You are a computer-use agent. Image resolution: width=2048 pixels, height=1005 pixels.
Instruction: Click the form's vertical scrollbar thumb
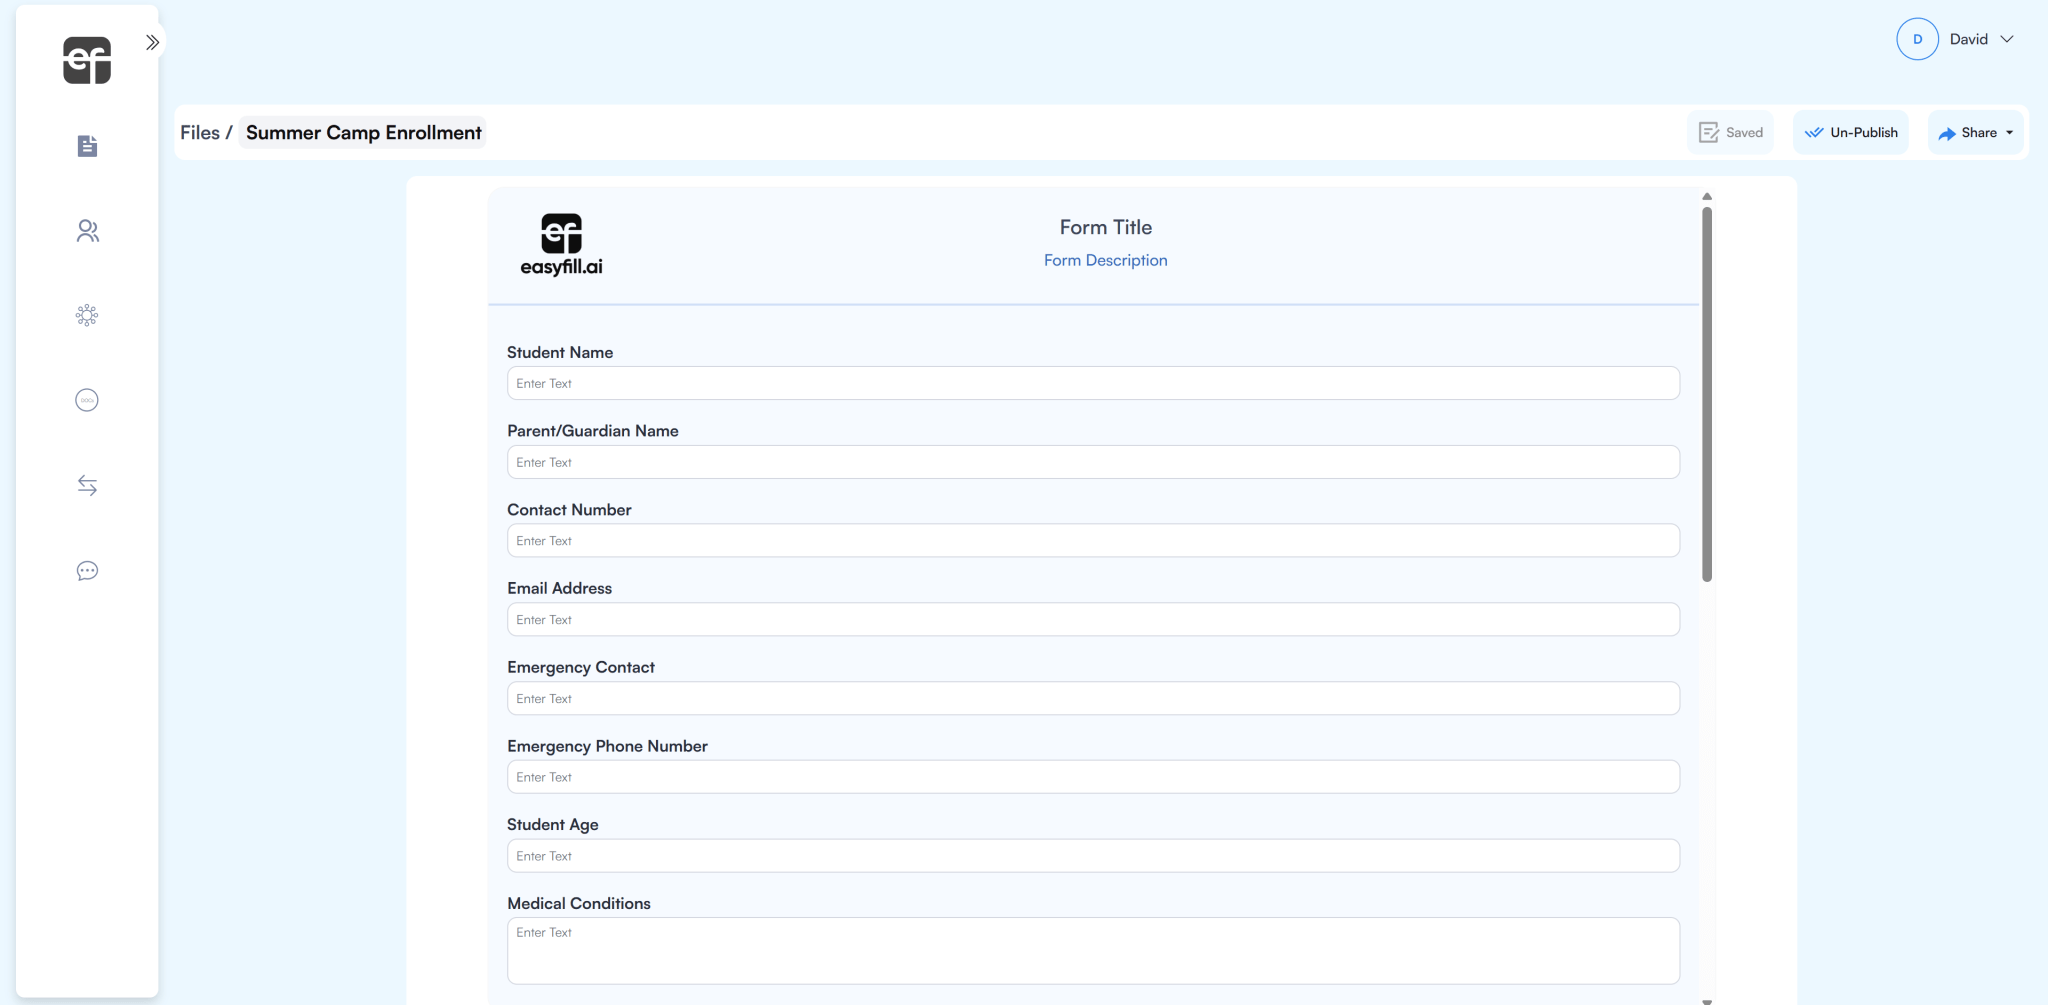coord(1707,393)
